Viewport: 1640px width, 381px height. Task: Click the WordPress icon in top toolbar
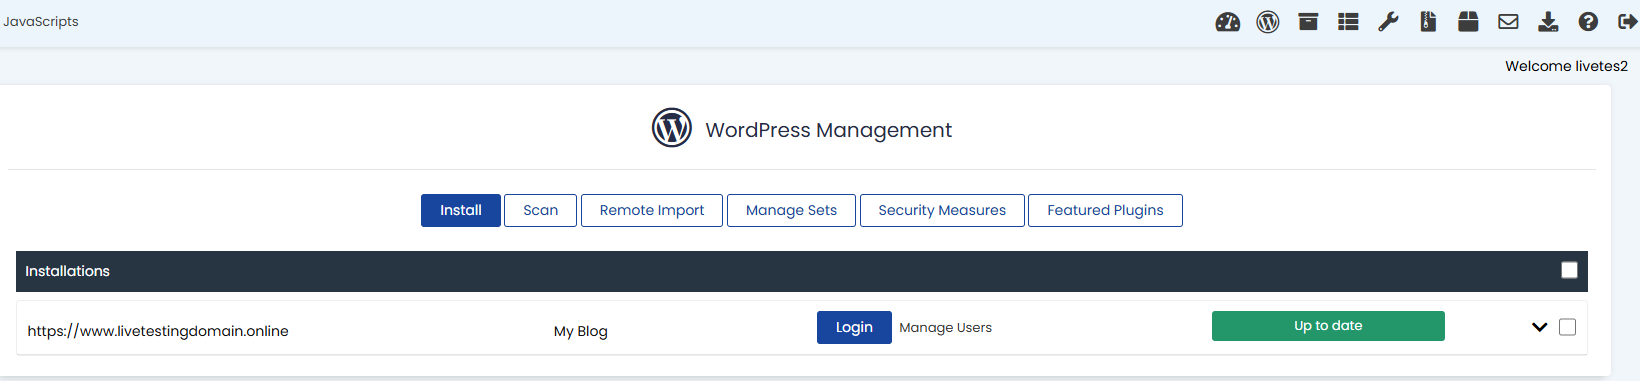(x=1268, y=22)
